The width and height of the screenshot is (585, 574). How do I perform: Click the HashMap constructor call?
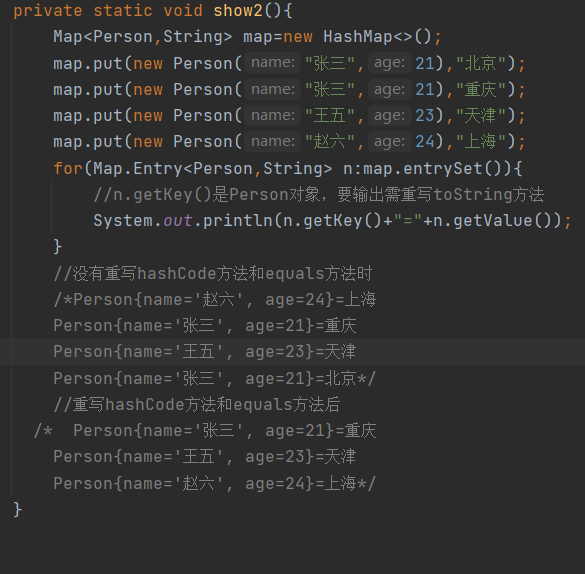377,37
